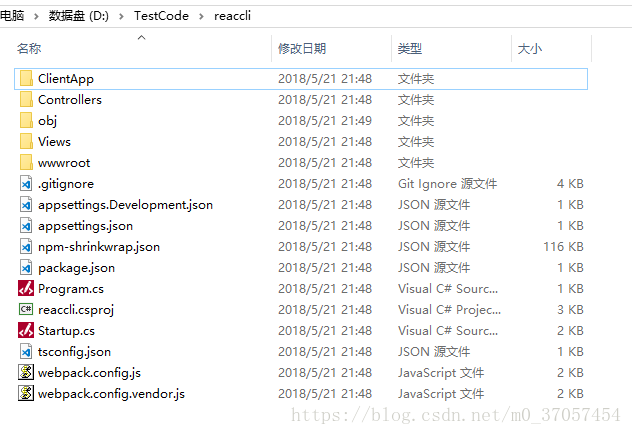
Task: Select the webpack.config.vendor.js file name
Action: 111,393
